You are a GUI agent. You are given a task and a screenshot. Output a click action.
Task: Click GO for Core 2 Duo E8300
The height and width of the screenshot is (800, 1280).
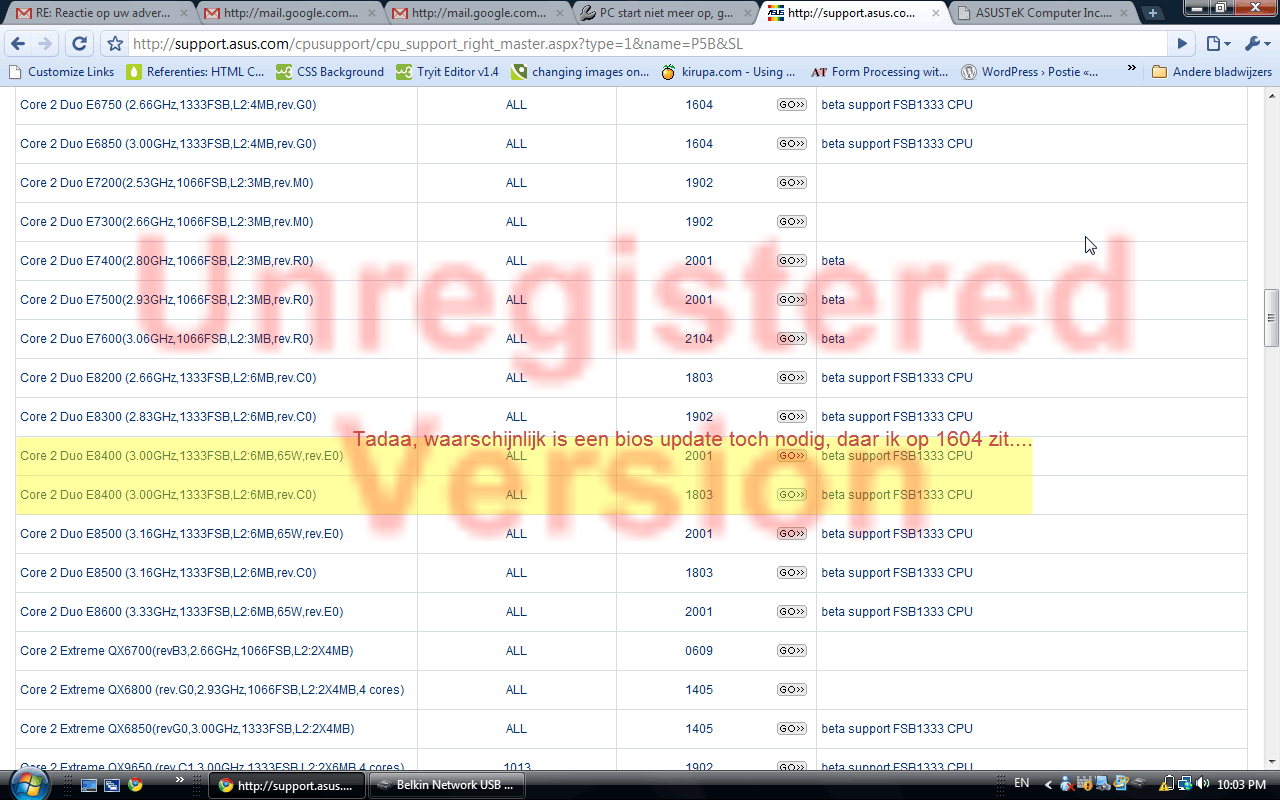792,417
